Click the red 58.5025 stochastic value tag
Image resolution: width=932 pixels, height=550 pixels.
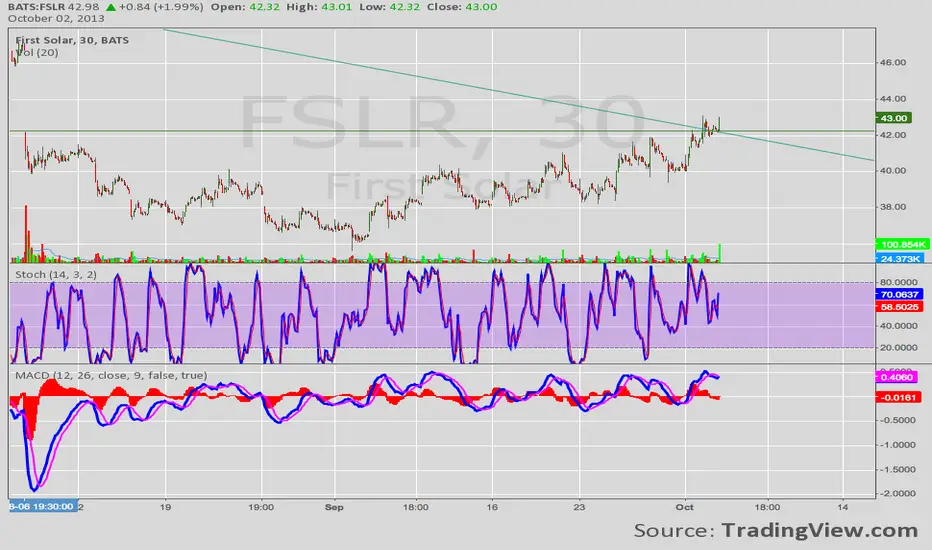[899, 307]
